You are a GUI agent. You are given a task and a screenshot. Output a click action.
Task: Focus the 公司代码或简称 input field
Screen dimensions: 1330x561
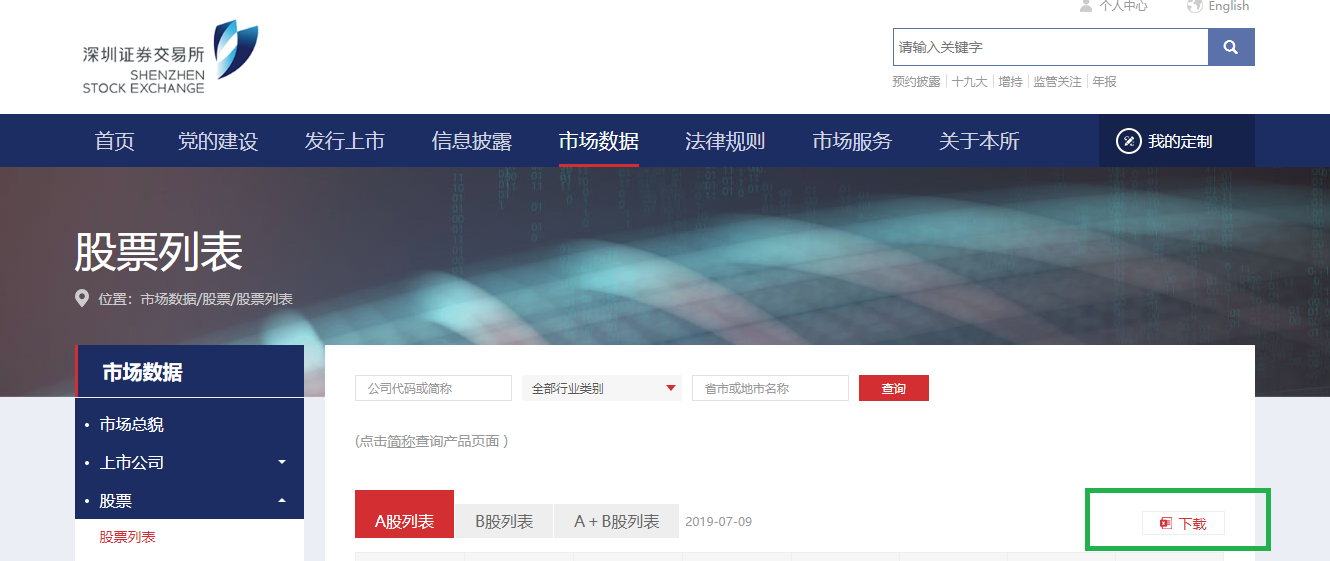[x=433, y=388]
